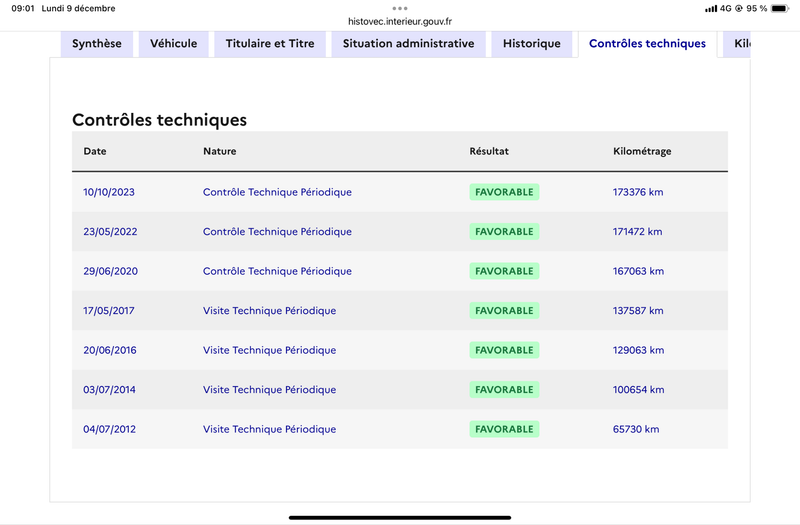Click Visite Technique Périodique in 20/06/2016 row
Screen dimensions: 800x525
[x=269, y=351]
